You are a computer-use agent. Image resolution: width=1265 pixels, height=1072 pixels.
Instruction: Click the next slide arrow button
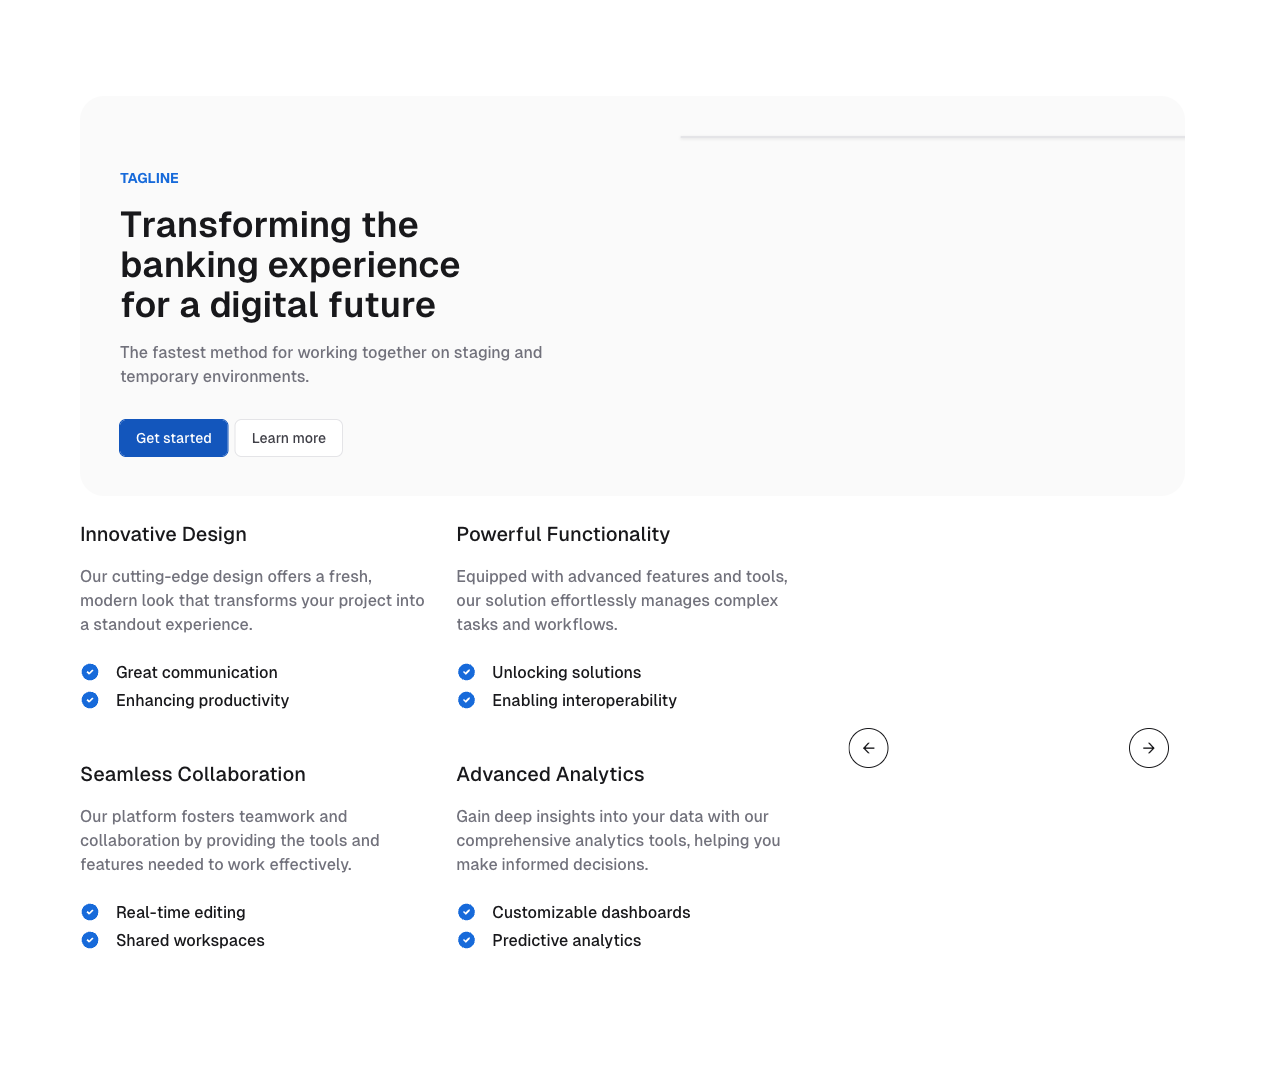tap(1148, 748)
